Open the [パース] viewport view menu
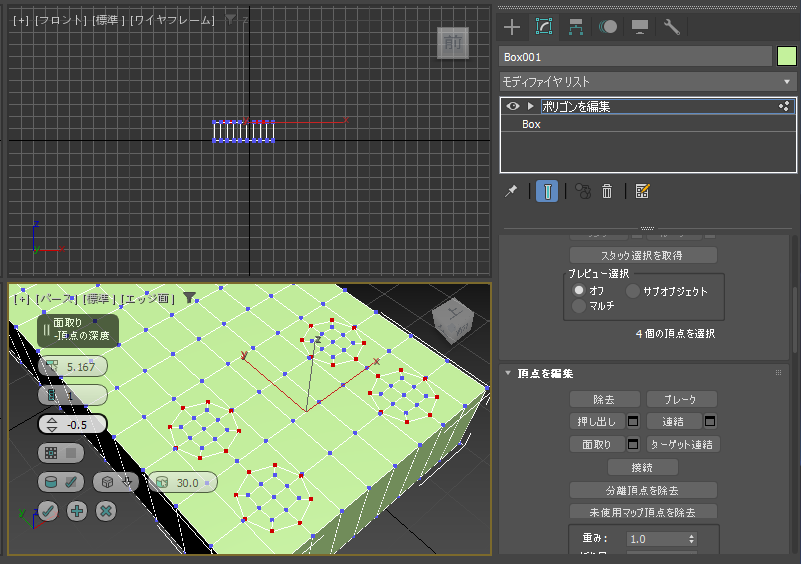This screenshot has height=564, width=801. pos(57,299)
